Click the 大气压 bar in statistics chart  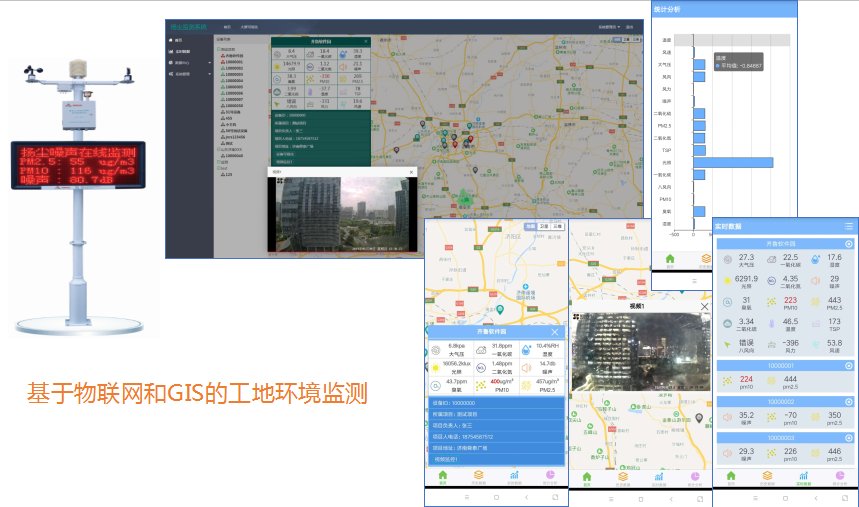(x=699, y=65)
